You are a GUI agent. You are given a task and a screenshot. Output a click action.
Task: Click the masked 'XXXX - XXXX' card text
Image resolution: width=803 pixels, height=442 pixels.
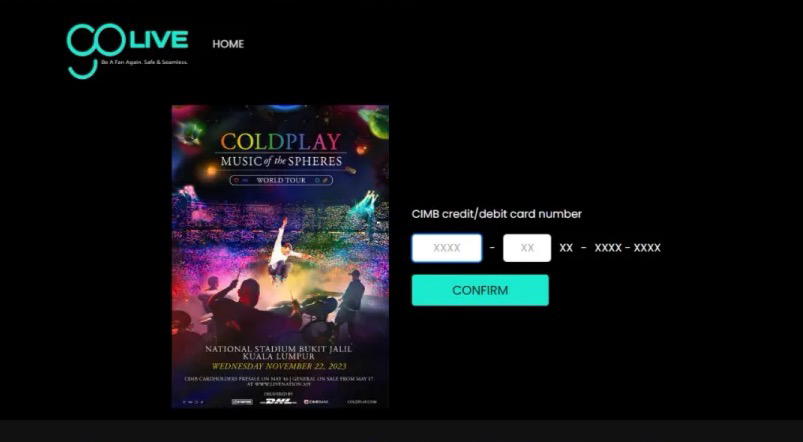(627, 248)
